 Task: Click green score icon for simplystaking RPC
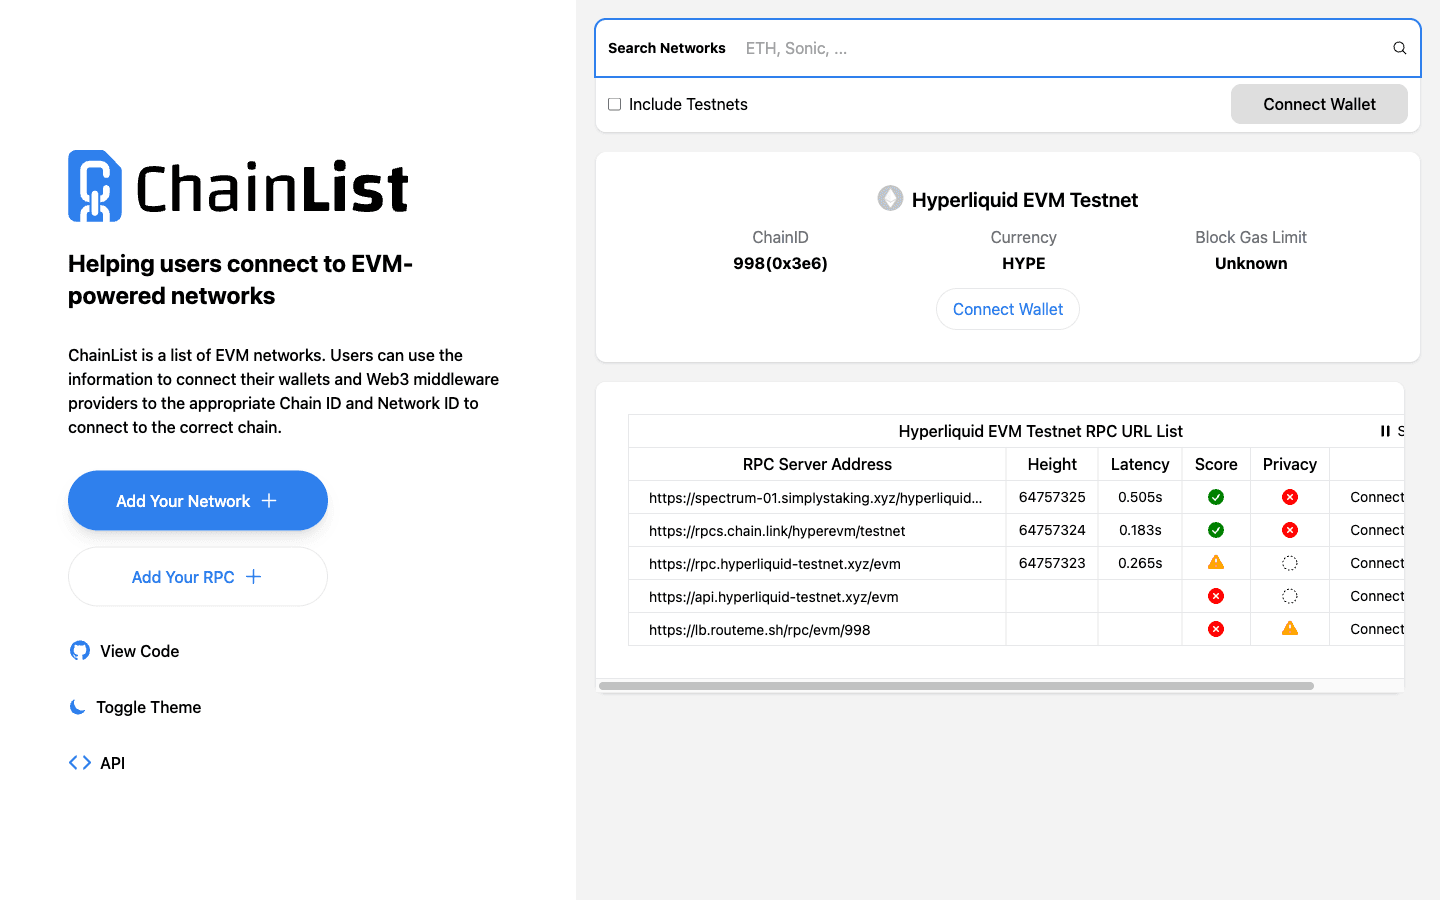1216,497
